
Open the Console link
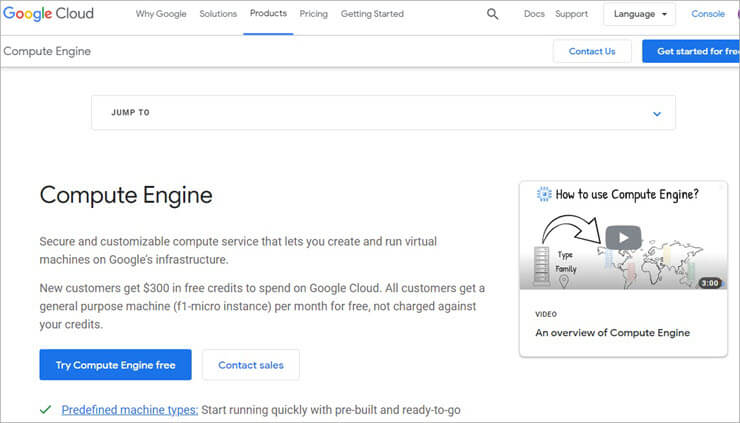(x=708, y=14)
